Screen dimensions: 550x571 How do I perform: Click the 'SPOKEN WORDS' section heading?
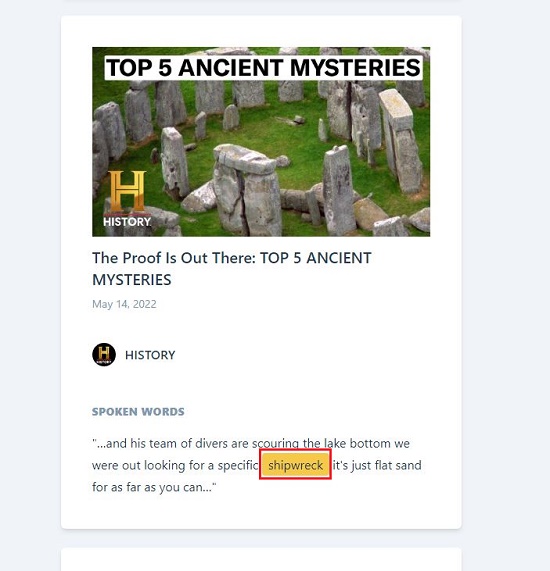[x=138, y=411]
